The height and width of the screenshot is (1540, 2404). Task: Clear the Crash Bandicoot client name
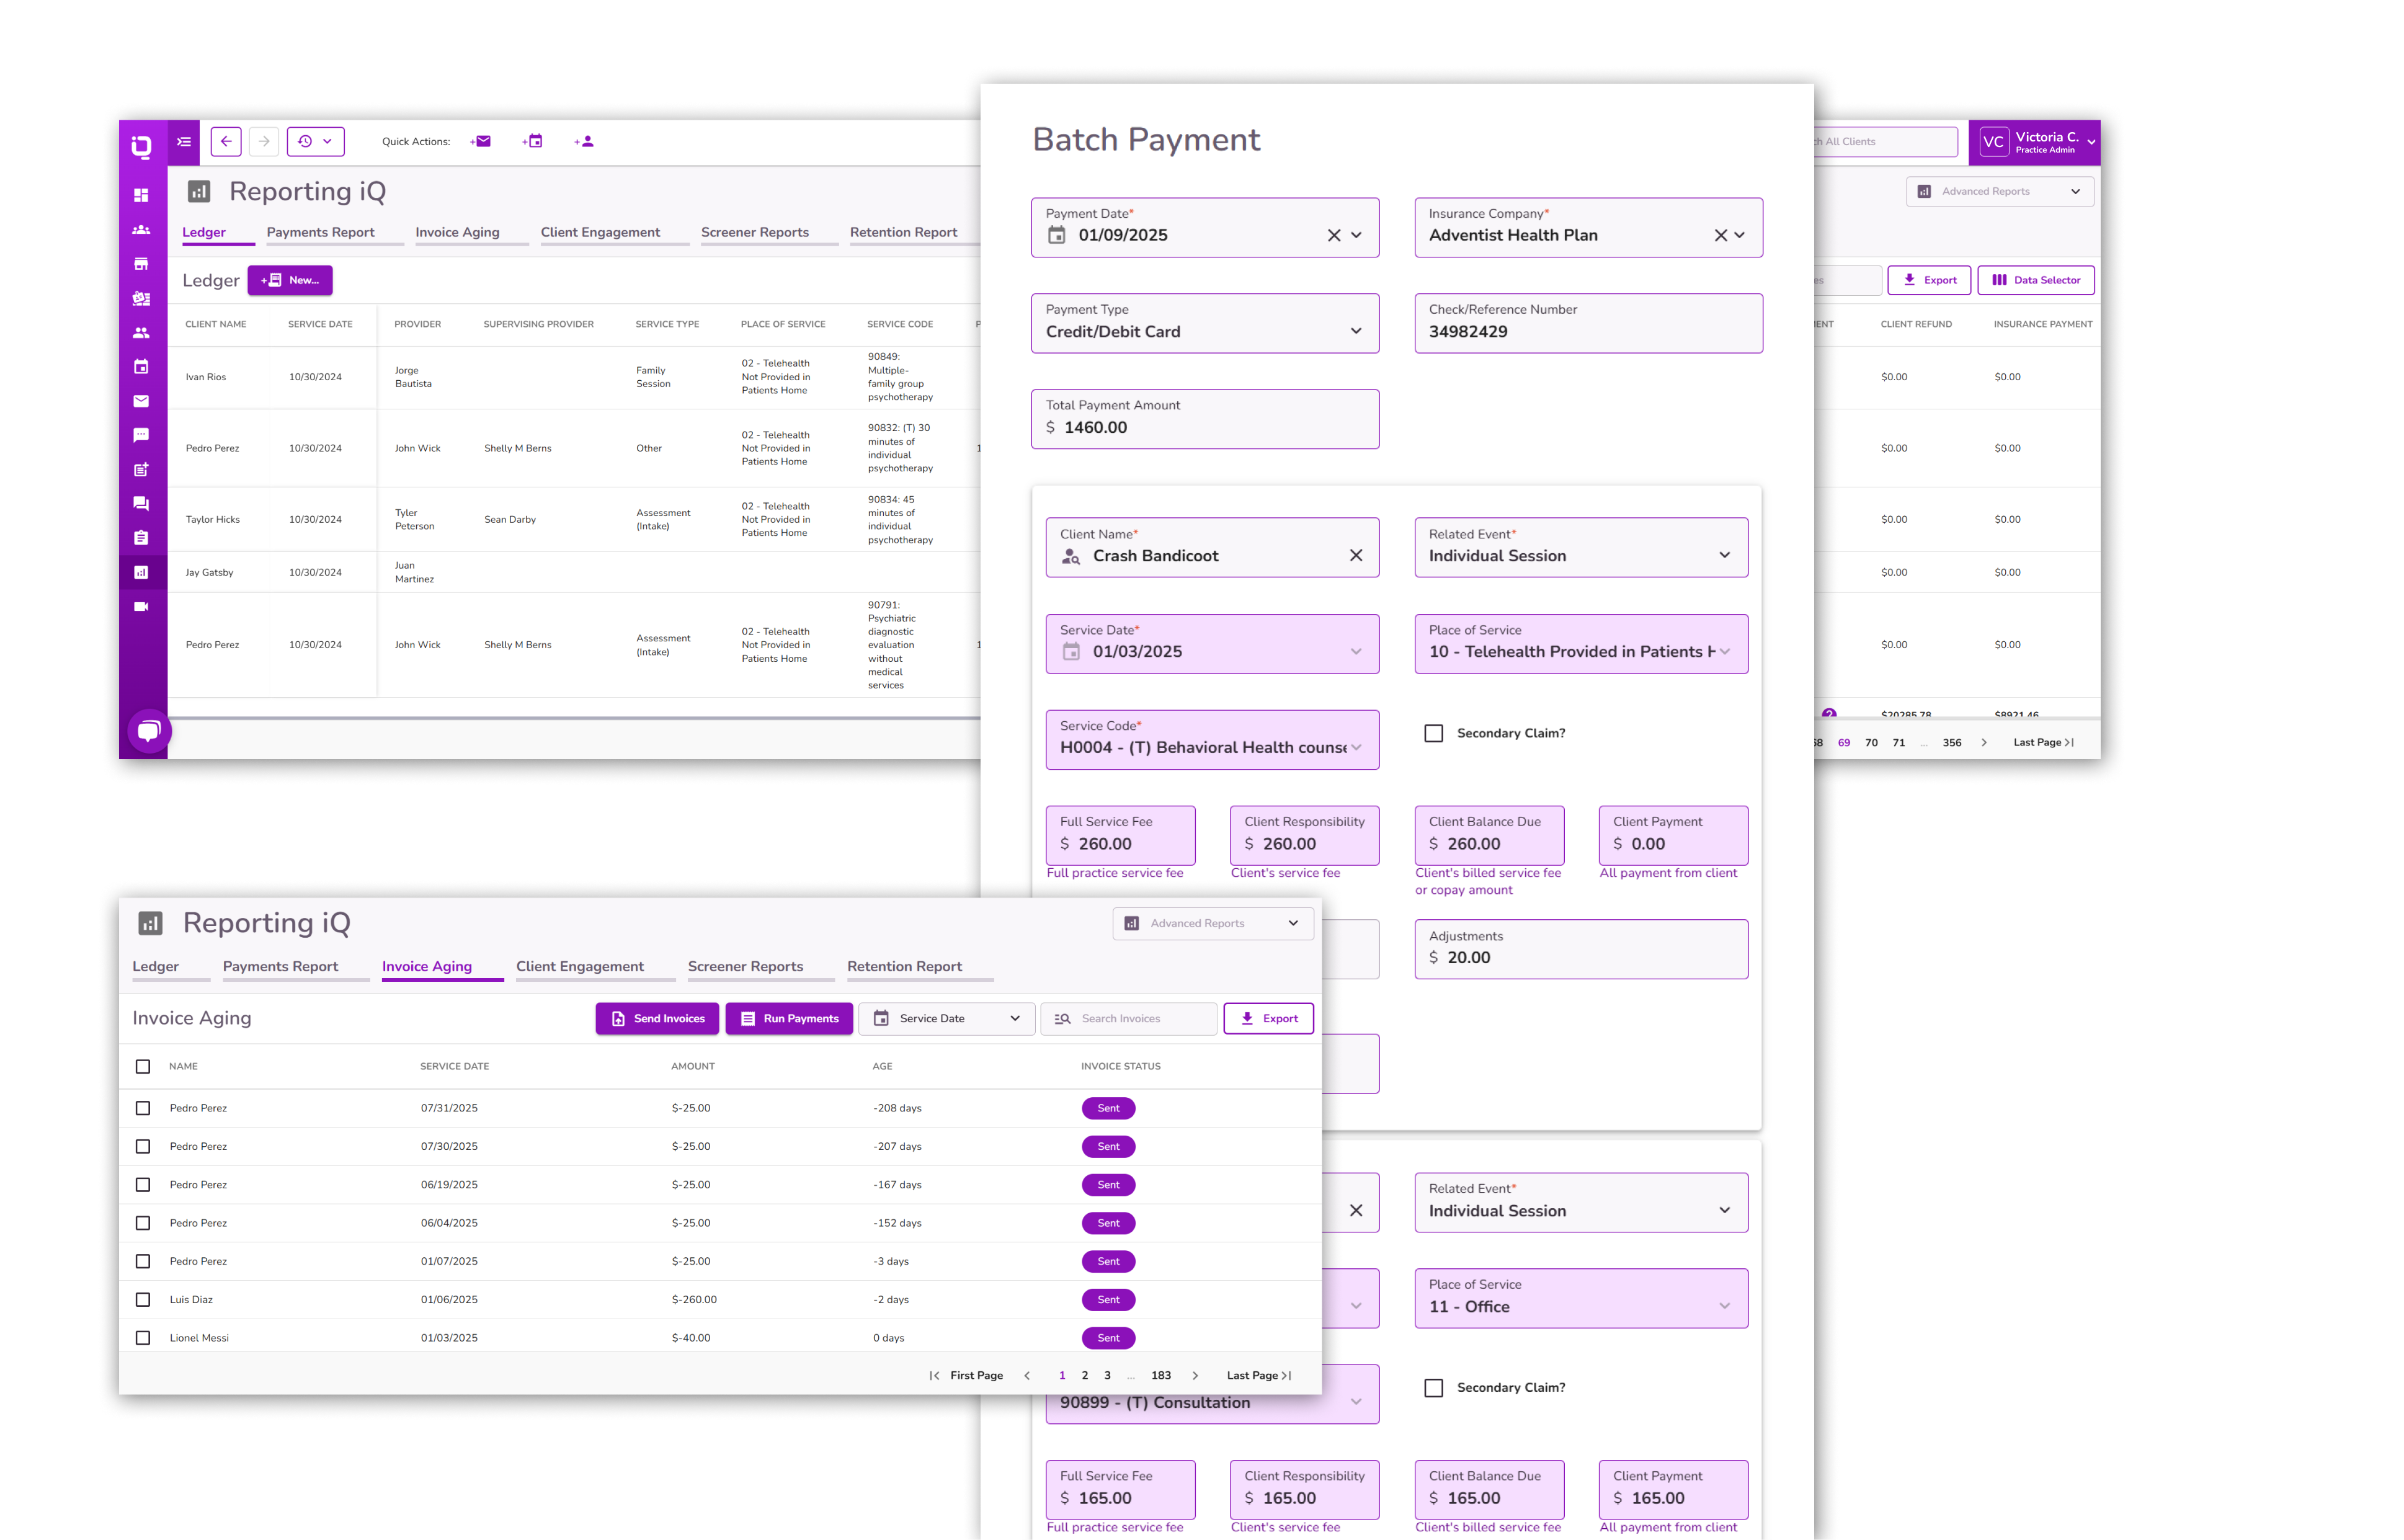1355,556
